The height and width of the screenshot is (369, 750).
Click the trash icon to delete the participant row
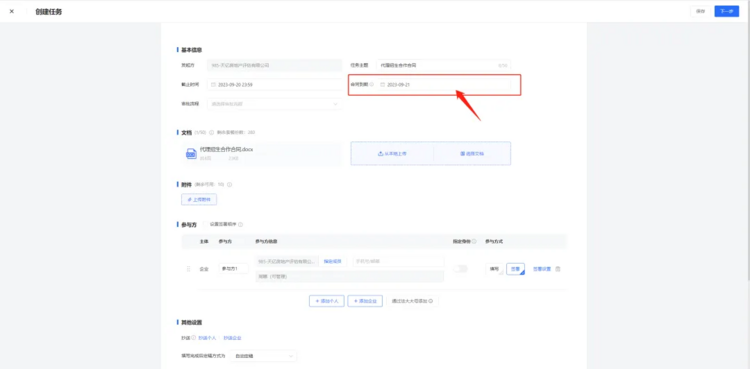click(558, 269)
